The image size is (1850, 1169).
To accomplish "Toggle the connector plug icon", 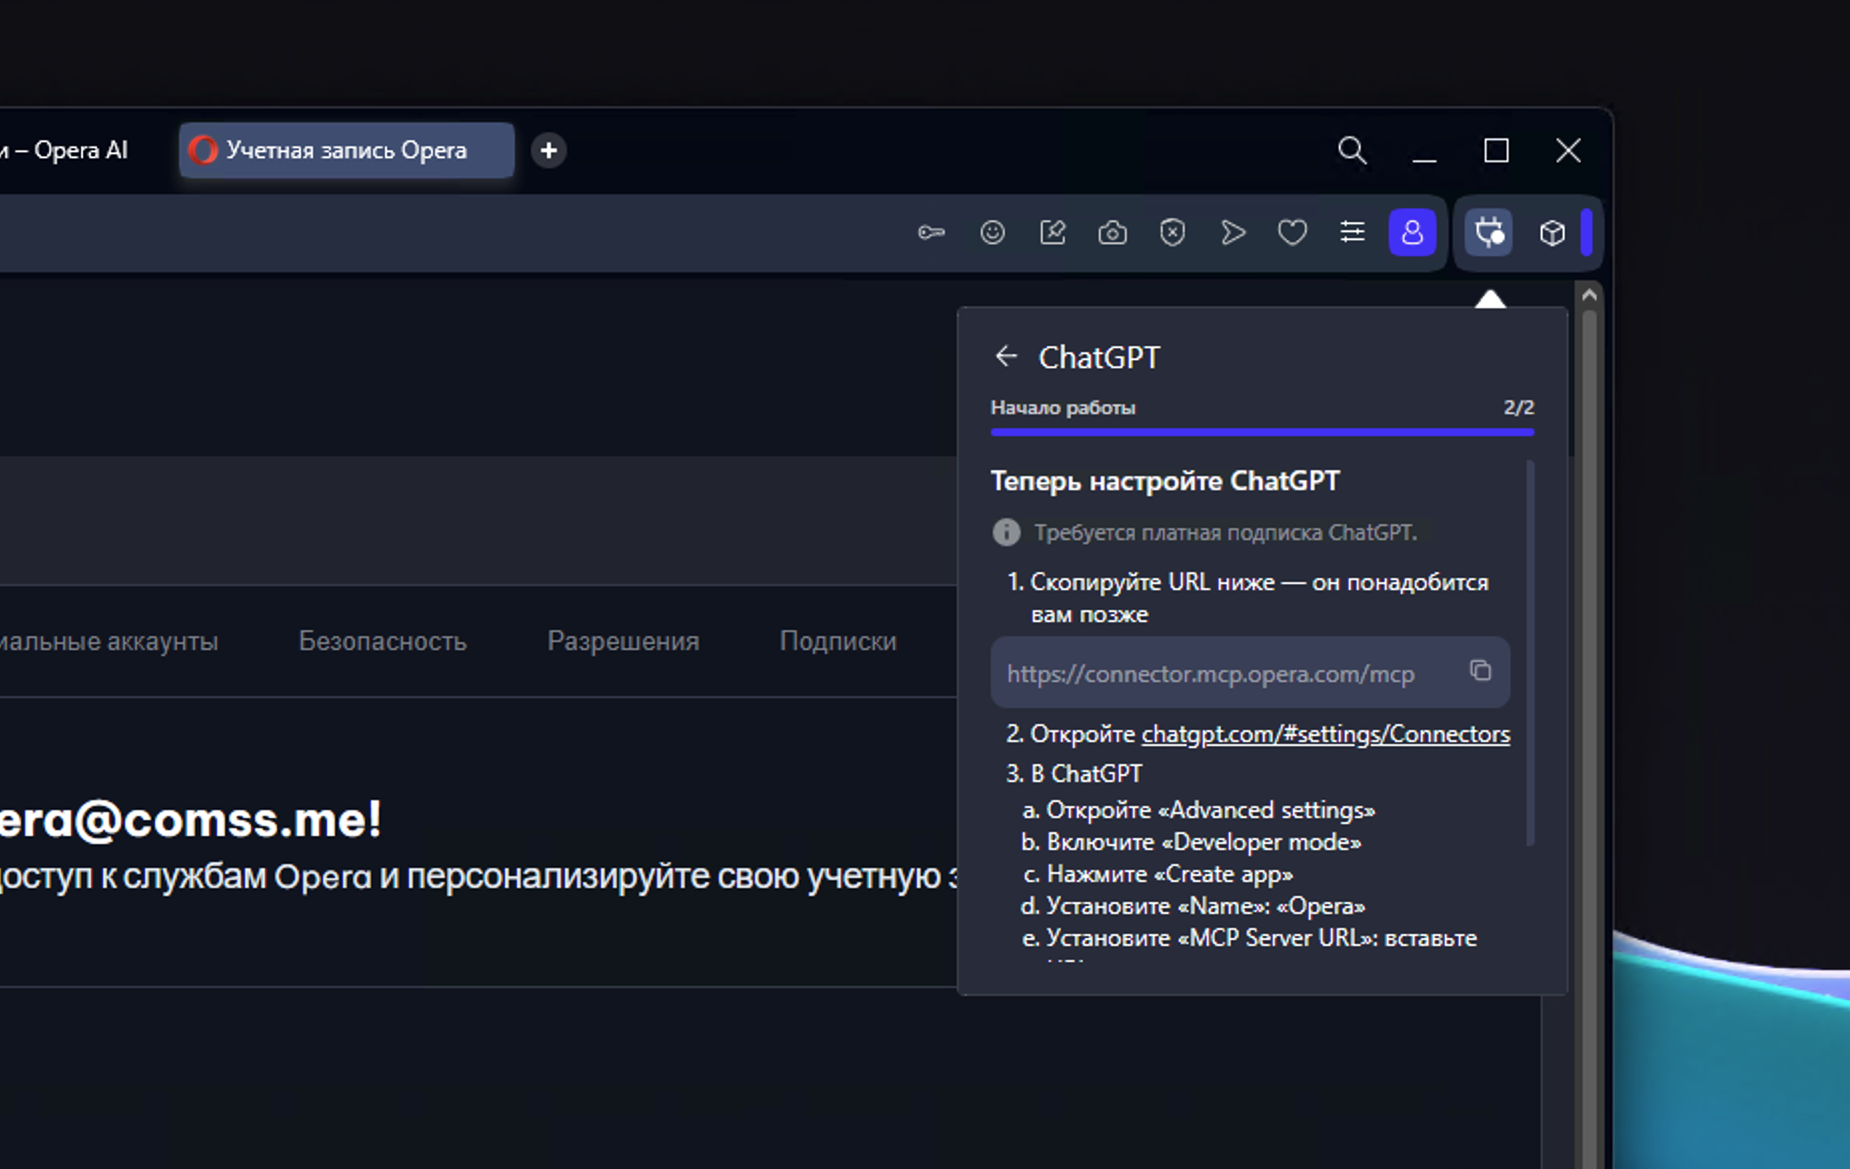I will tap(1489, 233).
